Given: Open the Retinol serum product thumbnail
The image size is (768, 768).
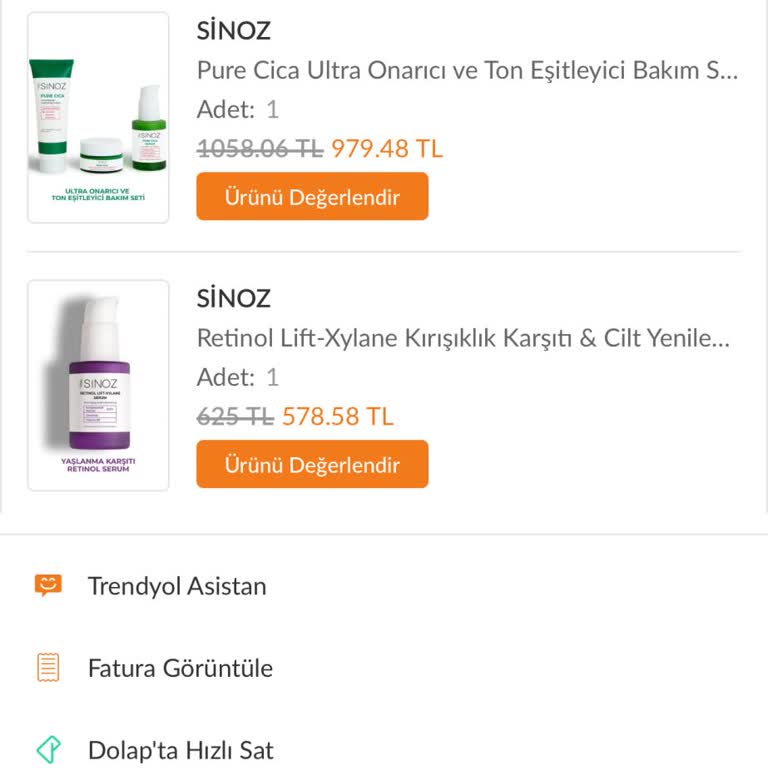Looking at the screenshot, I should (98, 385).
